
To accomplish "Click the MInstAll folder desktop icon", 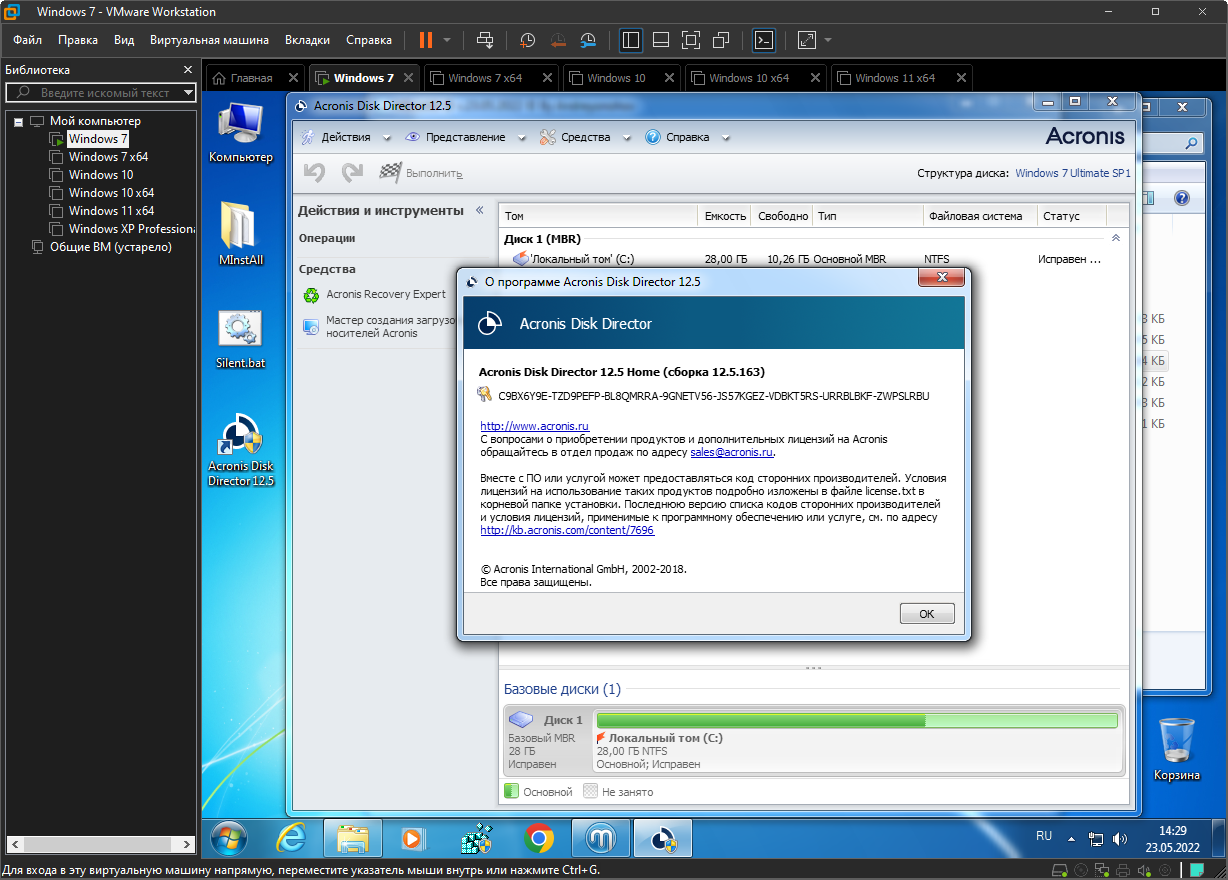I will coord(240,225).
